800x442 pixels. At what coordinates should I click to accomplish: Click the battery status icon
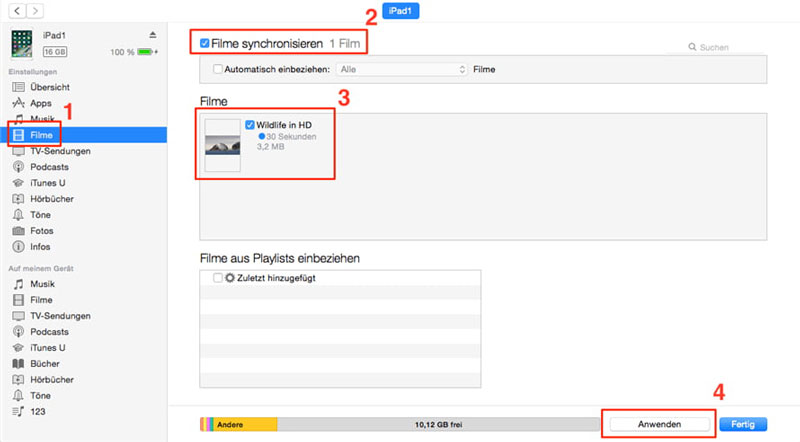[147, 52]
